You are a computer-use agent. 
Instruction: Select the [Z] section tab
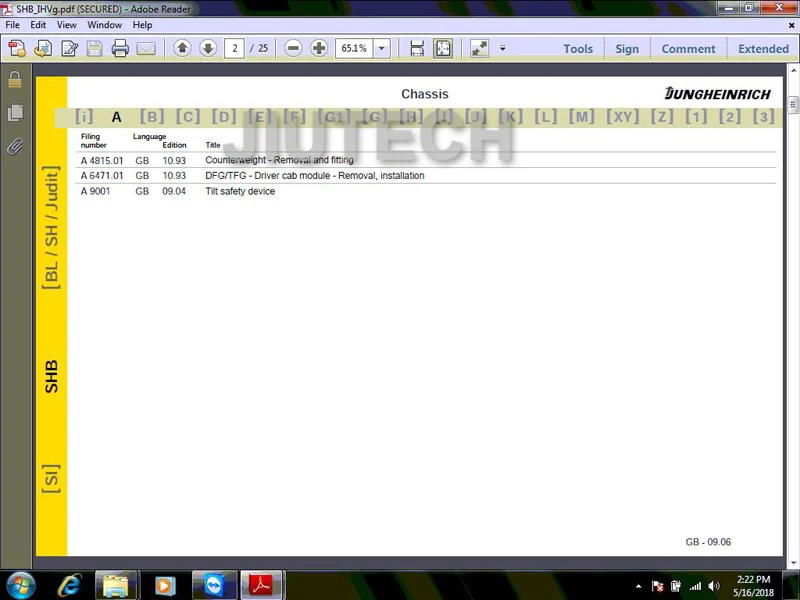pos(662,117)
